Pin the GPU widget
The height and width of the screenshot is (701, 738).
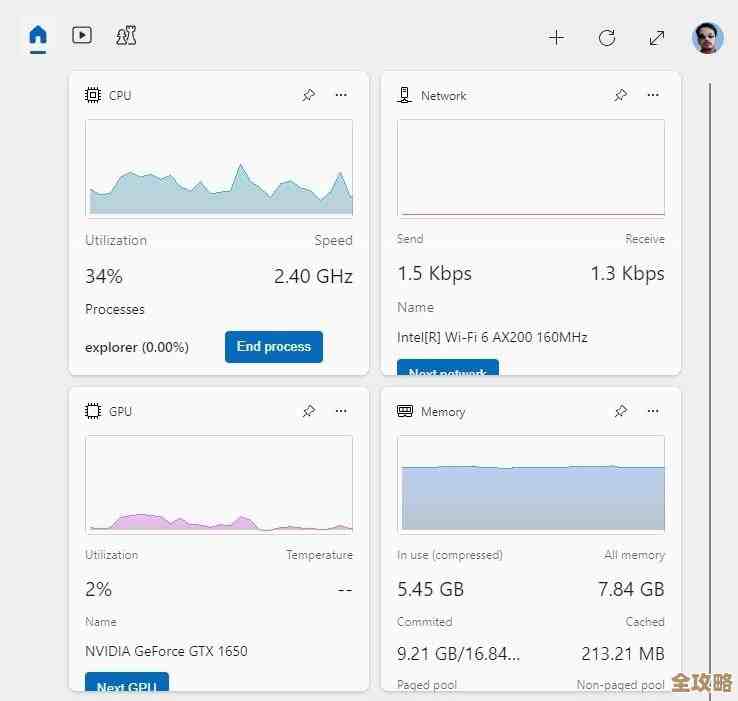[x=309, y=411]
